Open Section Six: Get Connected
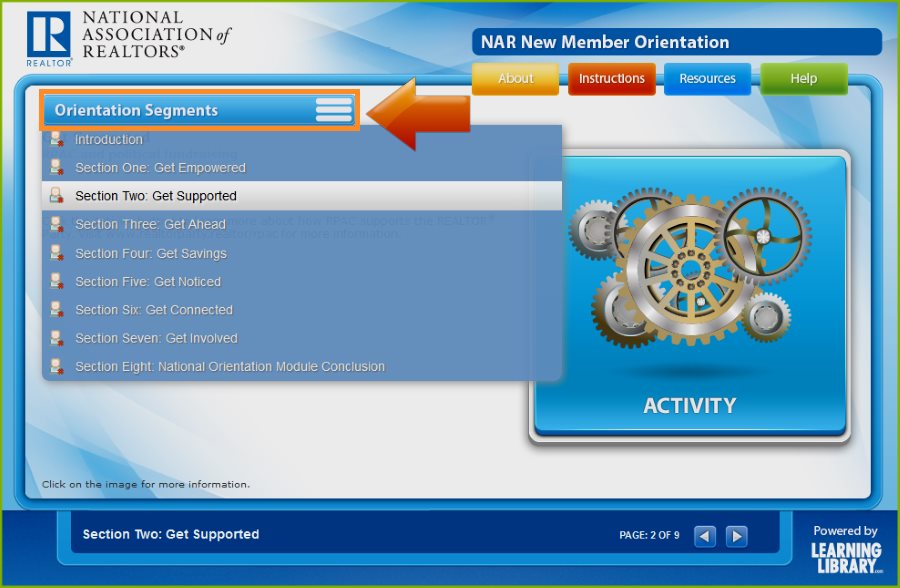 154,310
